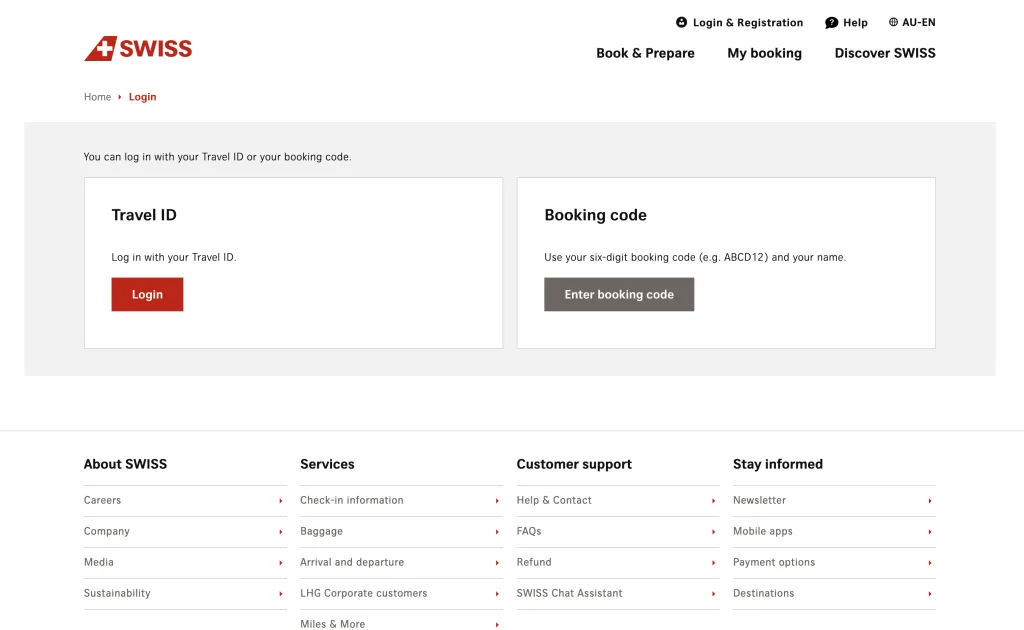The image size is (1024, 630).
Task: Click the arrow icon on Help & Contact row
Action: [x=713, y=501]
